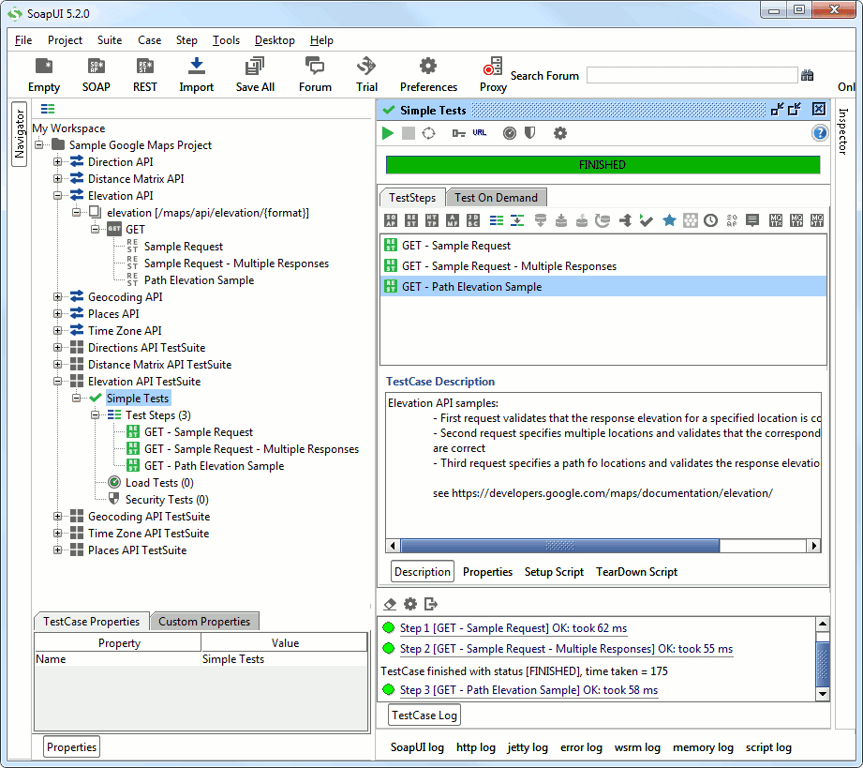863x768 pixels.
Task: Open the Project menu
Action: point(65,40)
